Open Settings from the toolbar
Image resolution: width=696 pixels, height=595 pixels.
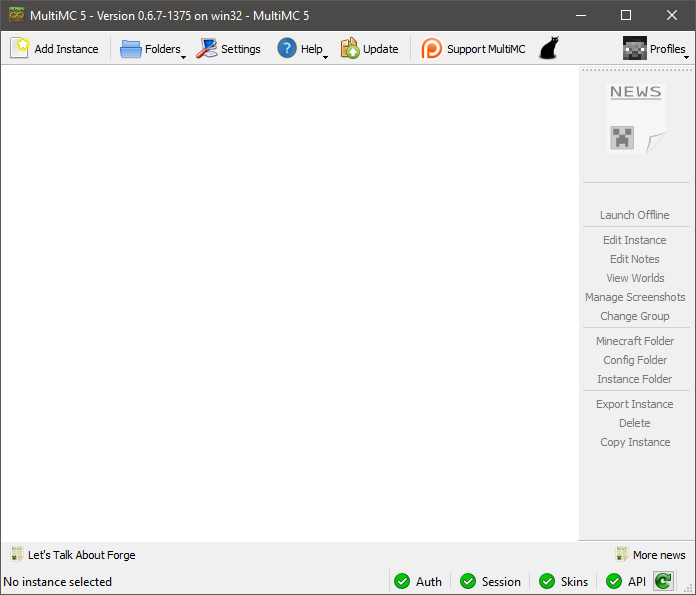pos(207,48)
